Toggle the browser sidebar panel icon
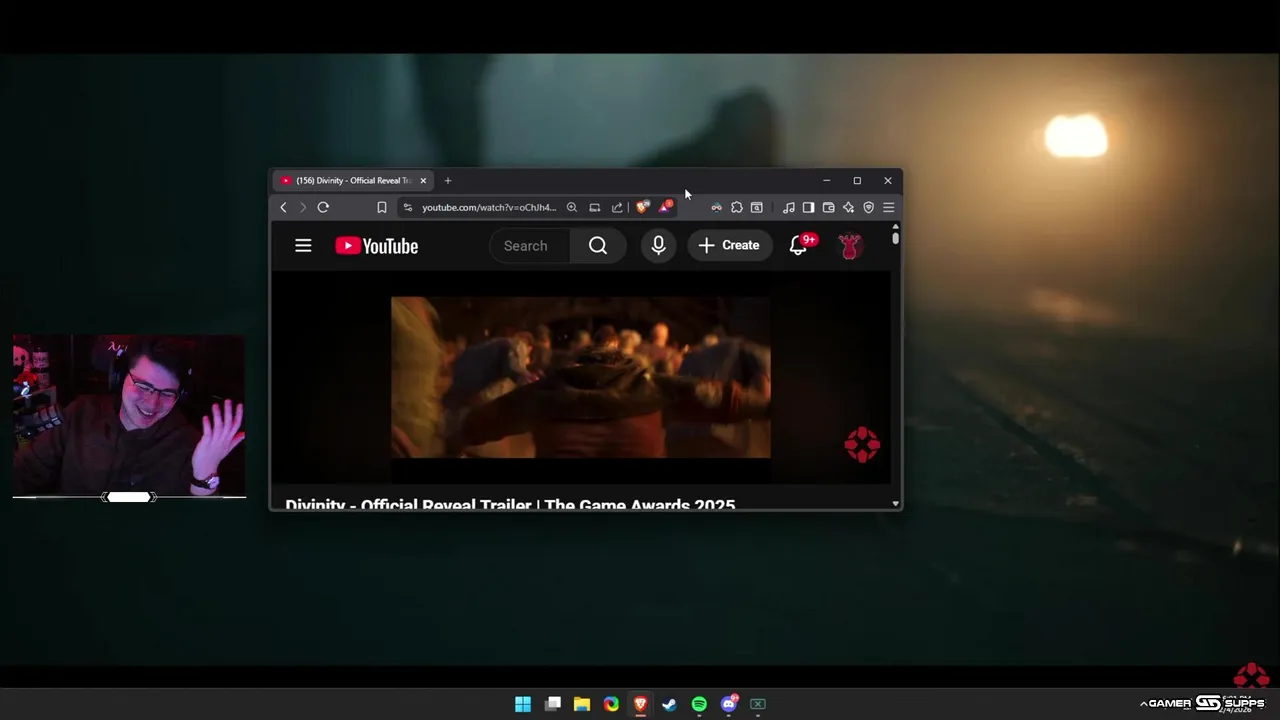Image resolution: width=1280 pixels, height=720 pixels. tap(808, 207)
